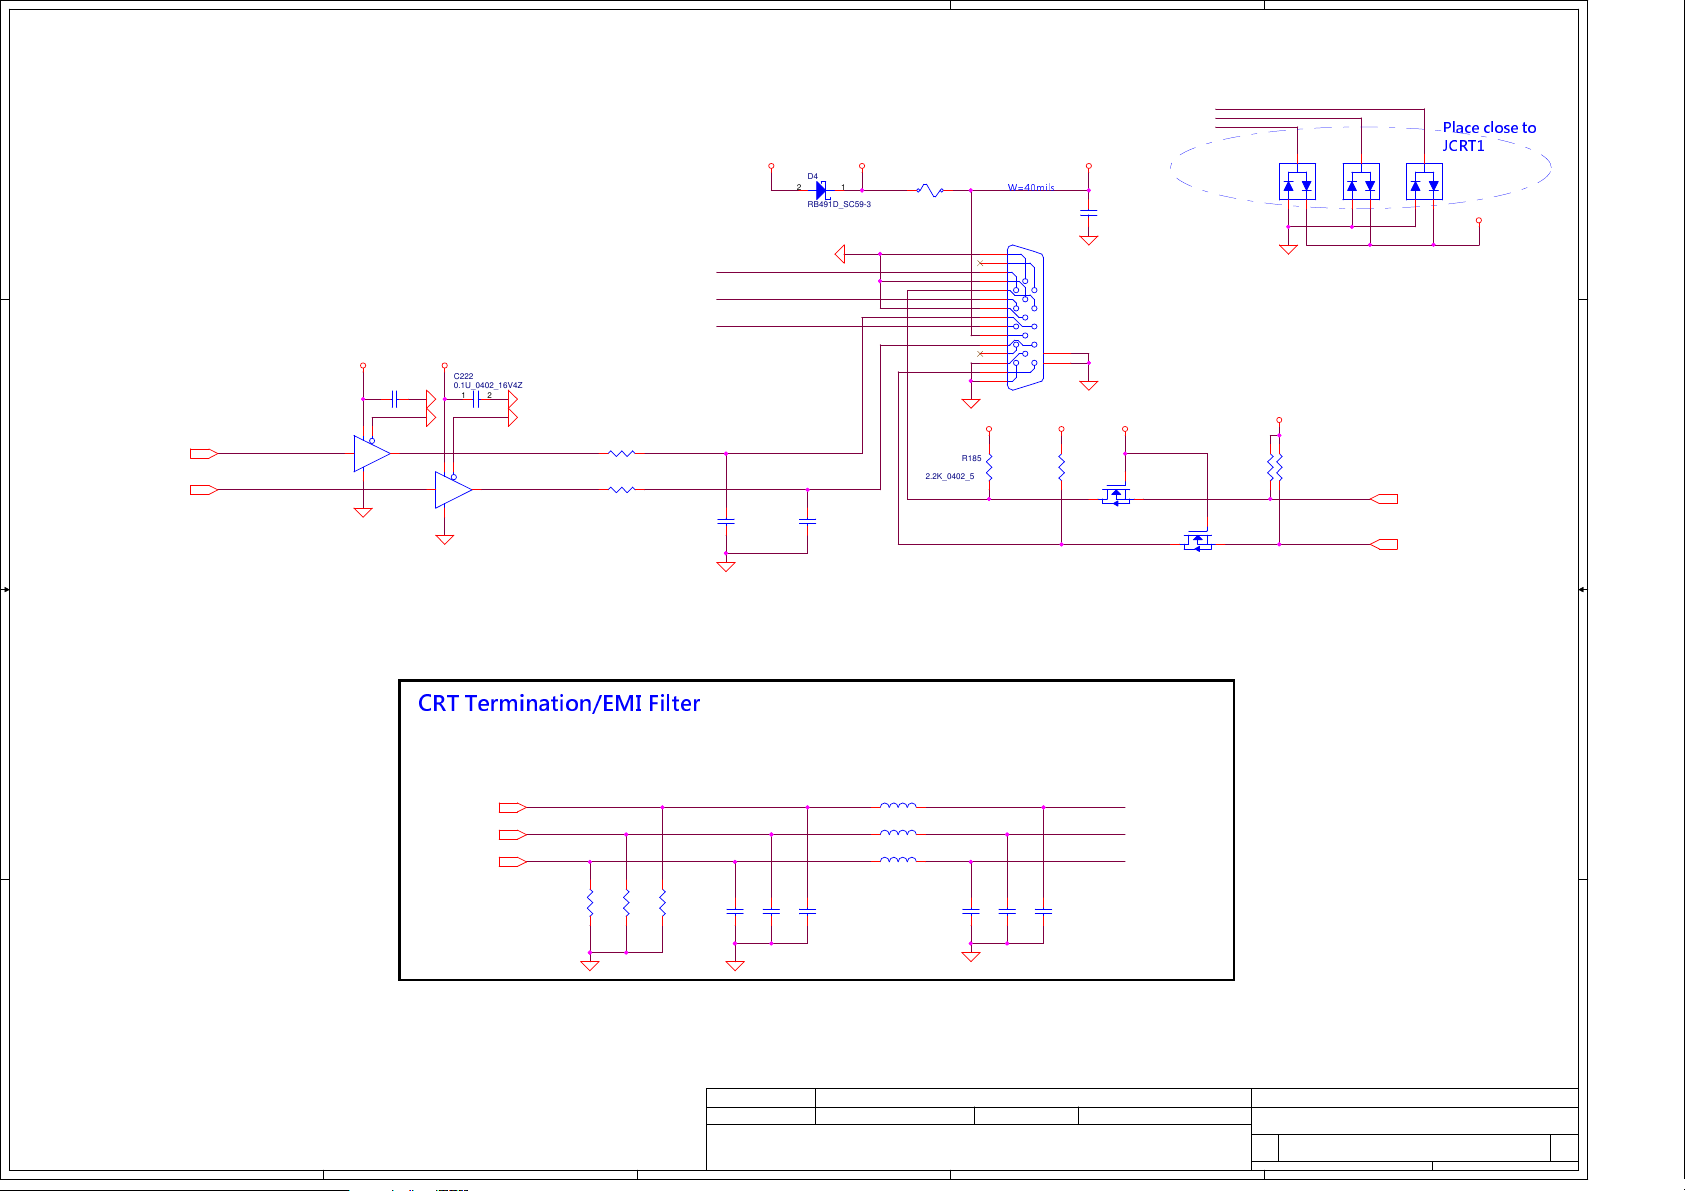Select ground symbol below the ESD diodes
Viewport: 1685px width, 1191px height.
1288,250
